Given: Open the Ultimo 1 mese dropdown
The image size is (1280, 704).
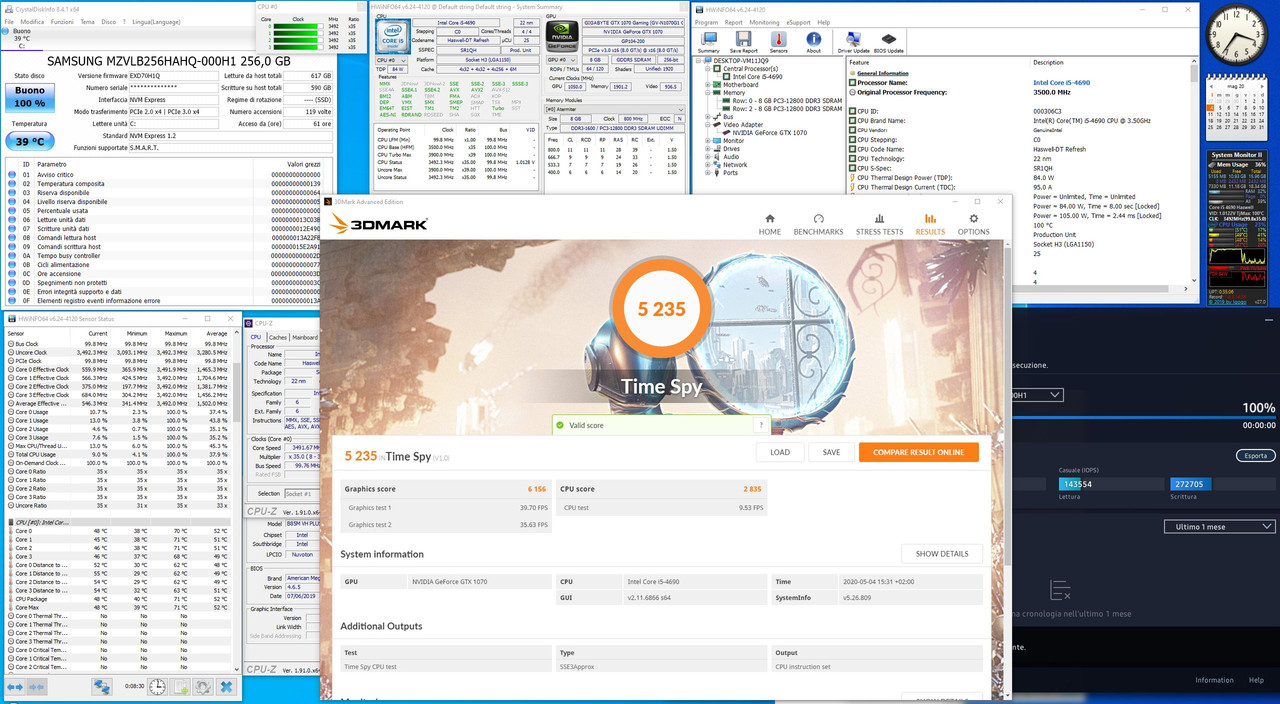Looking at the screenshot, I should point(1219,526).
